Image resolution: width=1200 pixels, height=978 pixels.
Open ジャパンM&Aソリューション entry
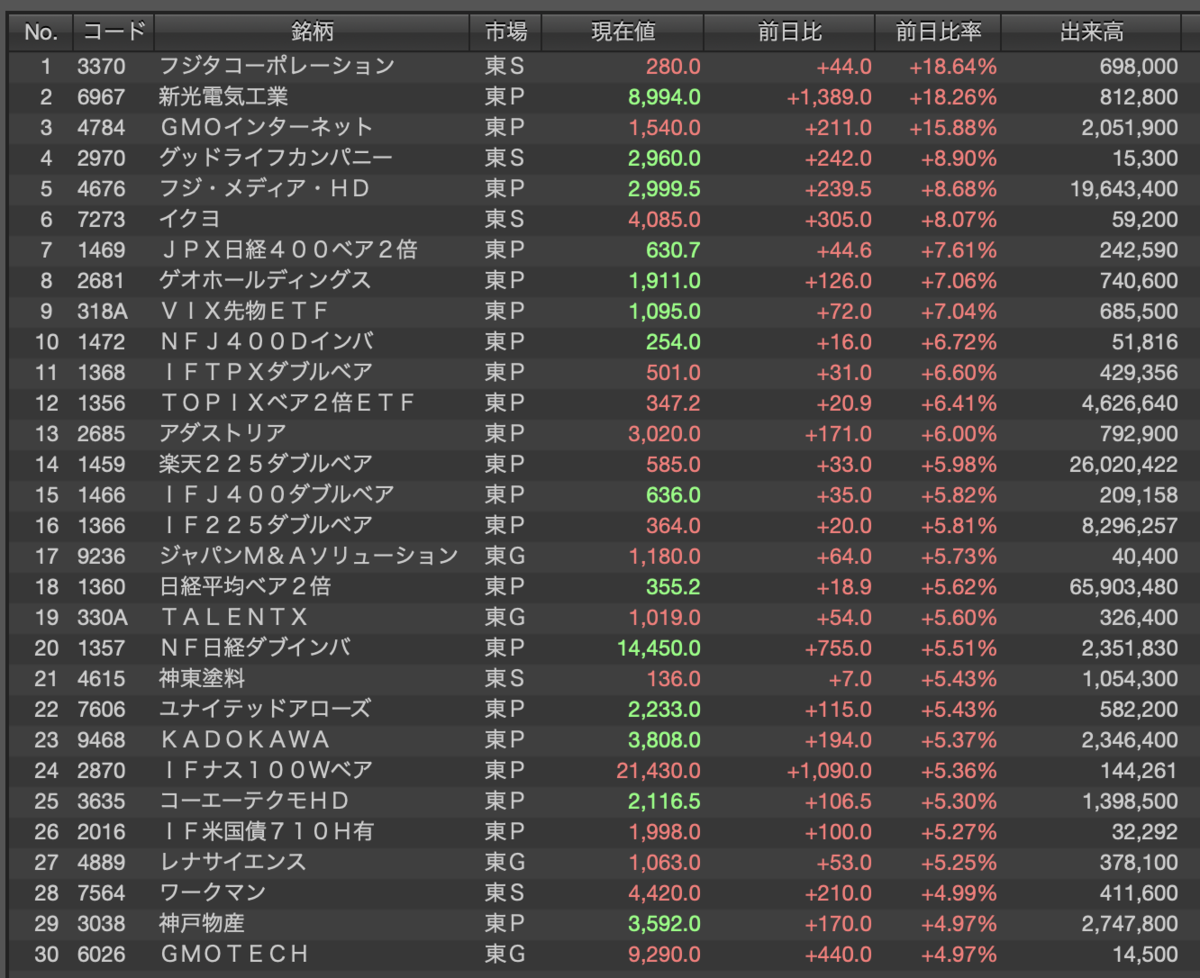pyautogui.click(x=309, y=556)
